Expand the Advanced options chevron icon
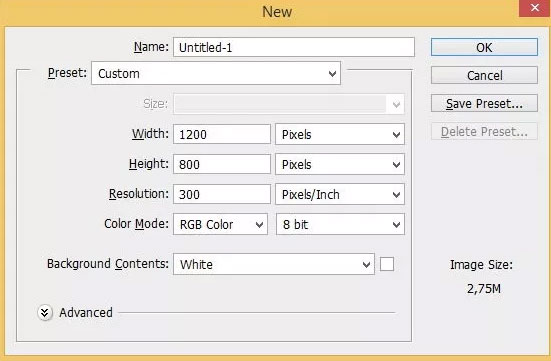The image size is (551, 361). click(45, 312)
